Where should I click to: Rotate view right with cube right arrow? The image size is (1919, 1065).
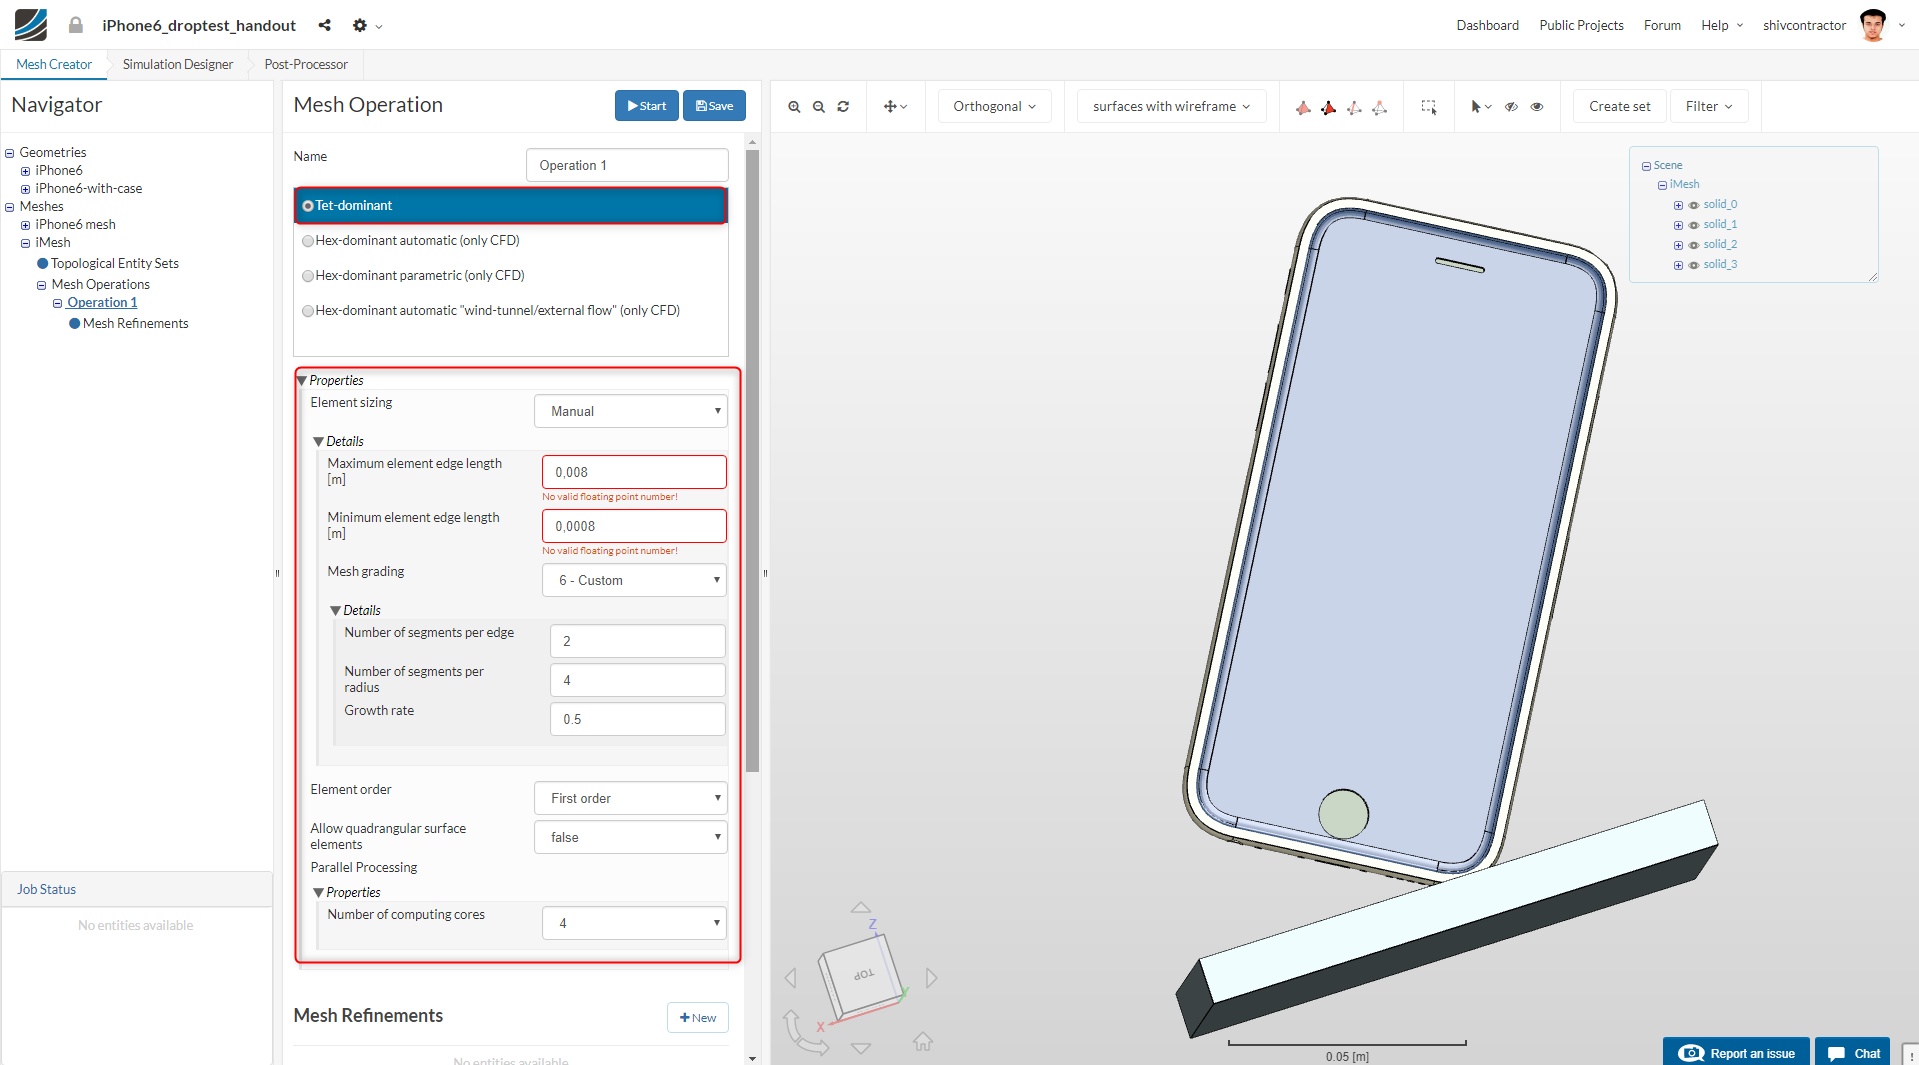pyautogui.click(x=931, y=977)
